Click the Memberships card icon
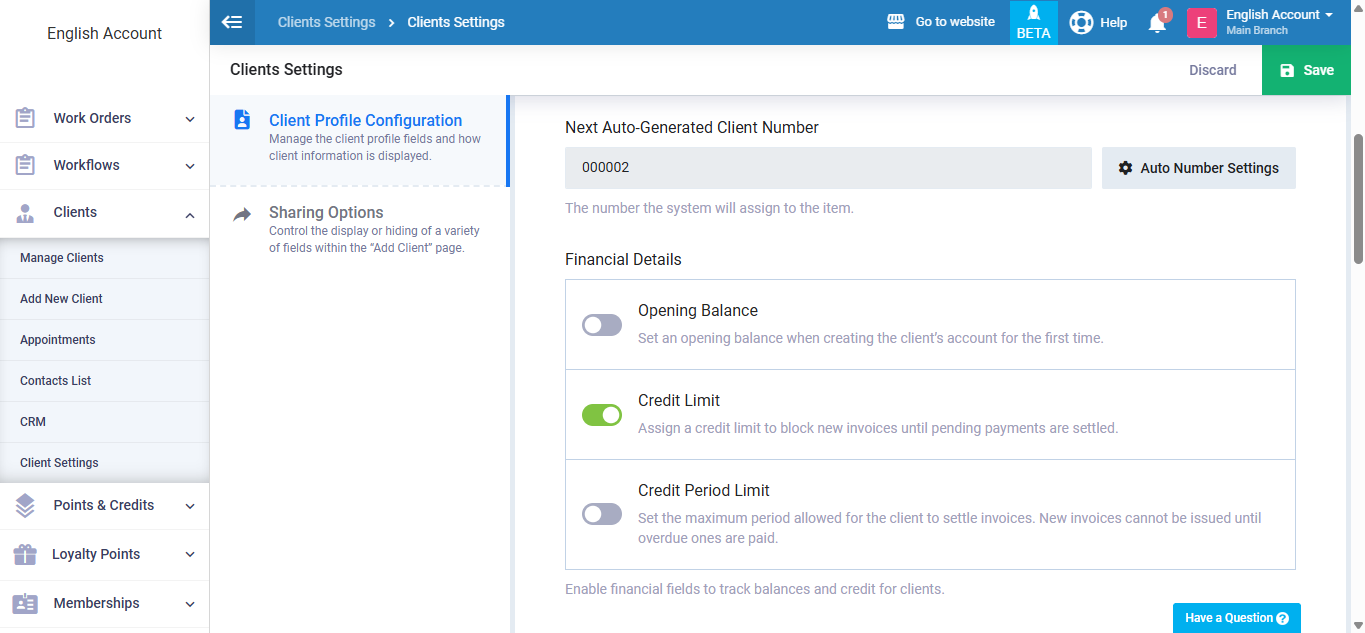 [x=25, y=603]
